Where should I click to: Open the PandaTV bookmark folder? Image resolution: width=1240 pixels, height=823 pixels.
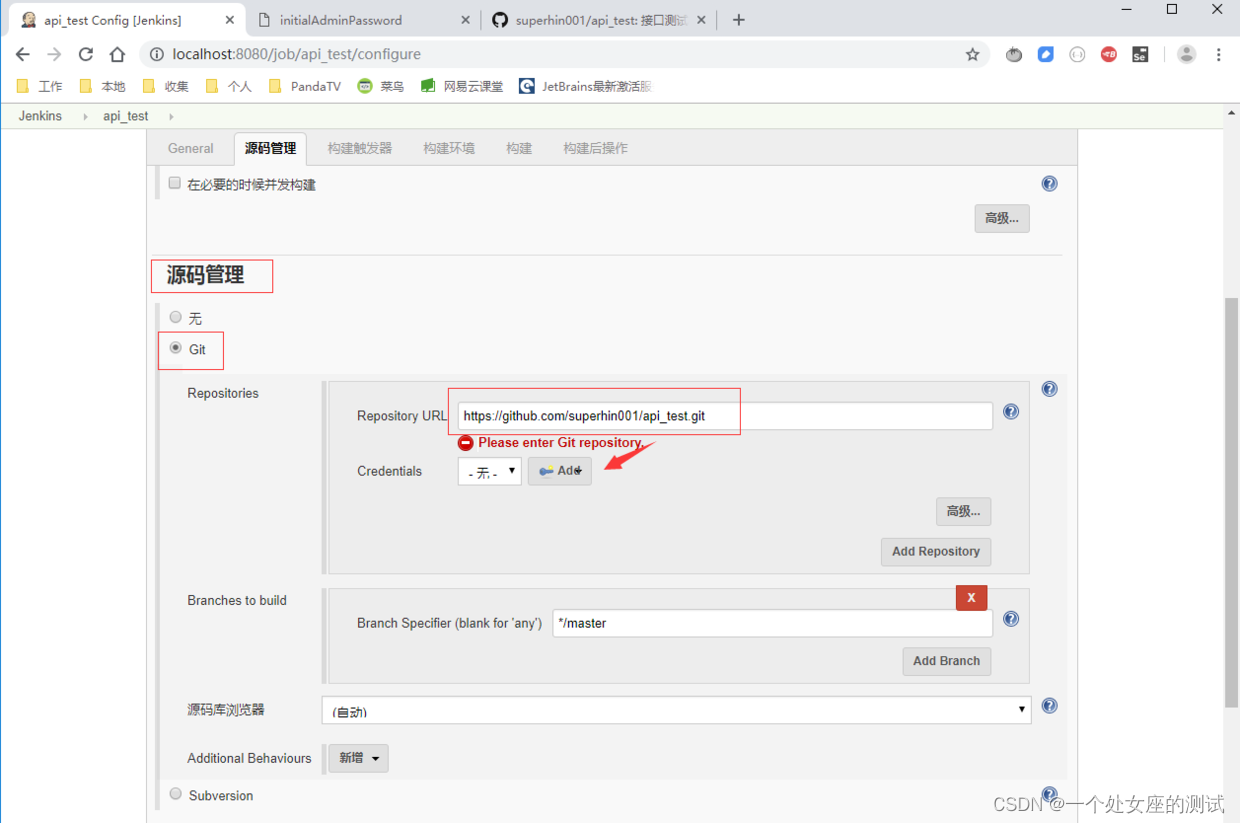point(305,86)
